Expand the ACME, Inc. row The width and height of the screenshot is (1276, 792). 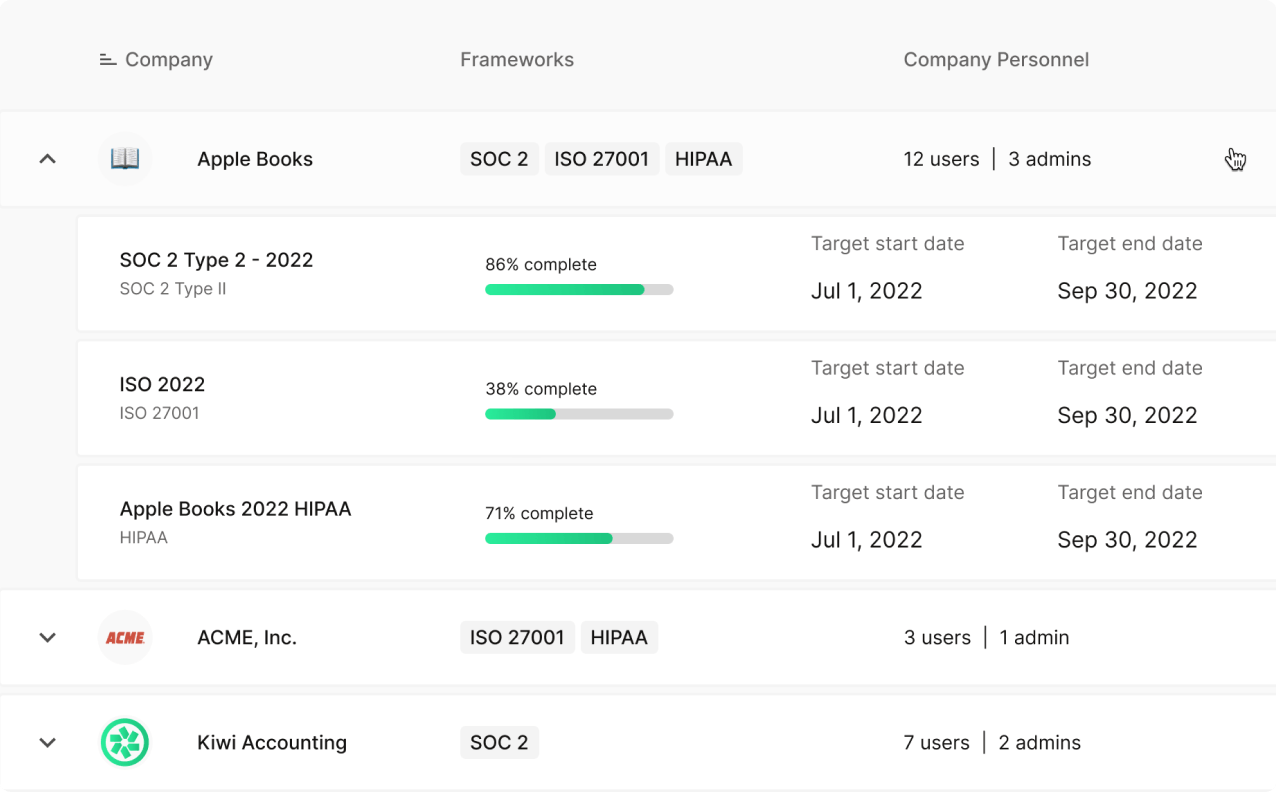[x=47, y=638]
